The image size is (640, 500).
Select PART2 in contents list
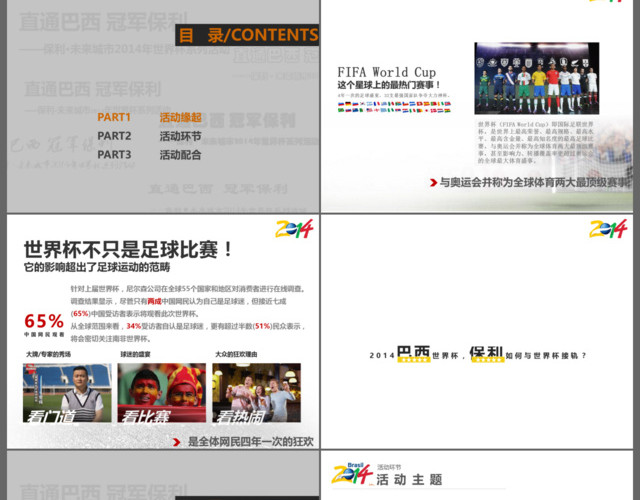(x=114, y=136)
